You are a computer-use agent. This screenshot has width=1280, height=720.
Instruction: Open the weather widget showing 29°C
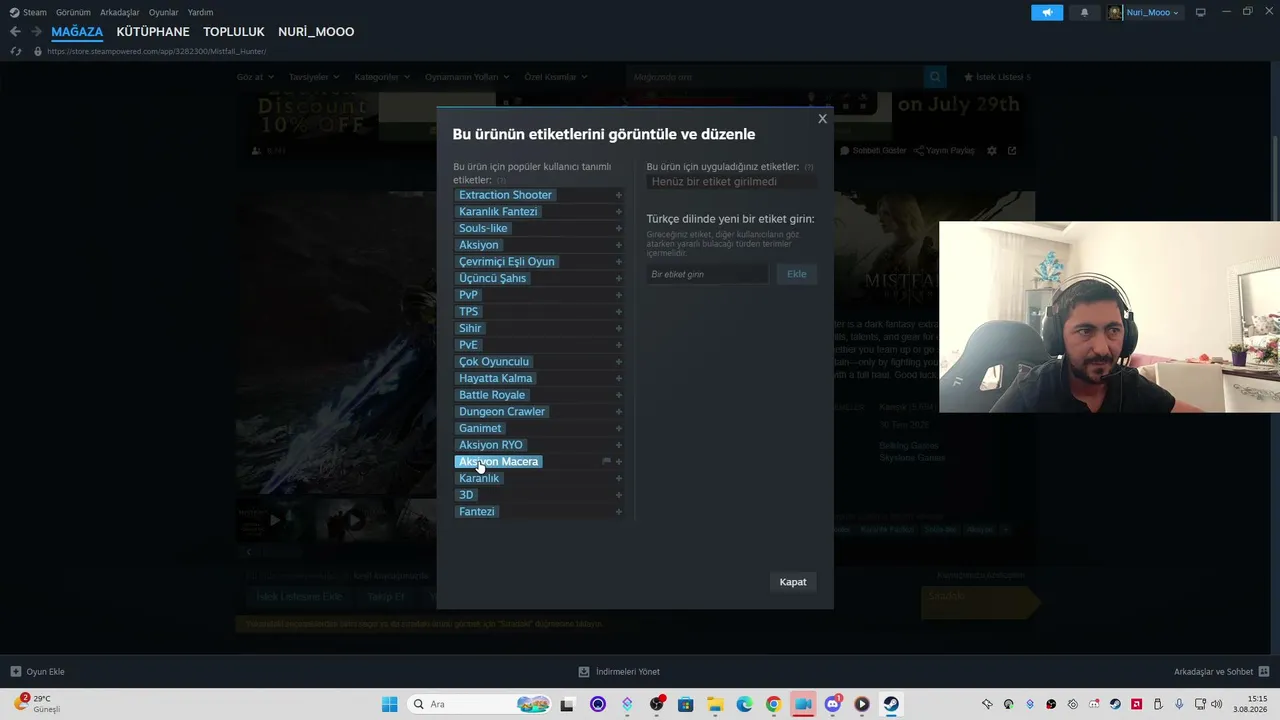38,704
